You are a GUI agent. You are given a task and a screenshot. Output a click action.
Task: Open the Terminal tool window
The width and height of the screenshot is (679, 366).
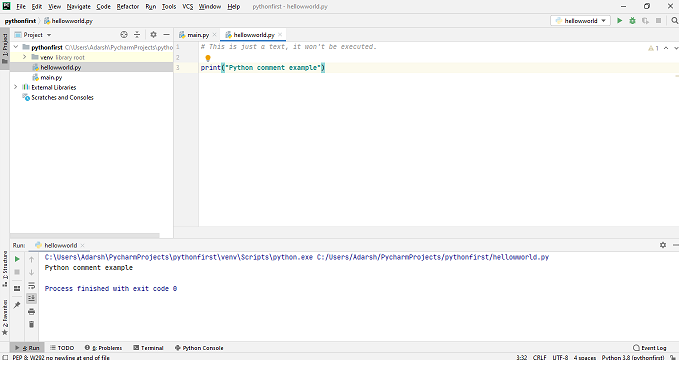click(x=148, y=348)
